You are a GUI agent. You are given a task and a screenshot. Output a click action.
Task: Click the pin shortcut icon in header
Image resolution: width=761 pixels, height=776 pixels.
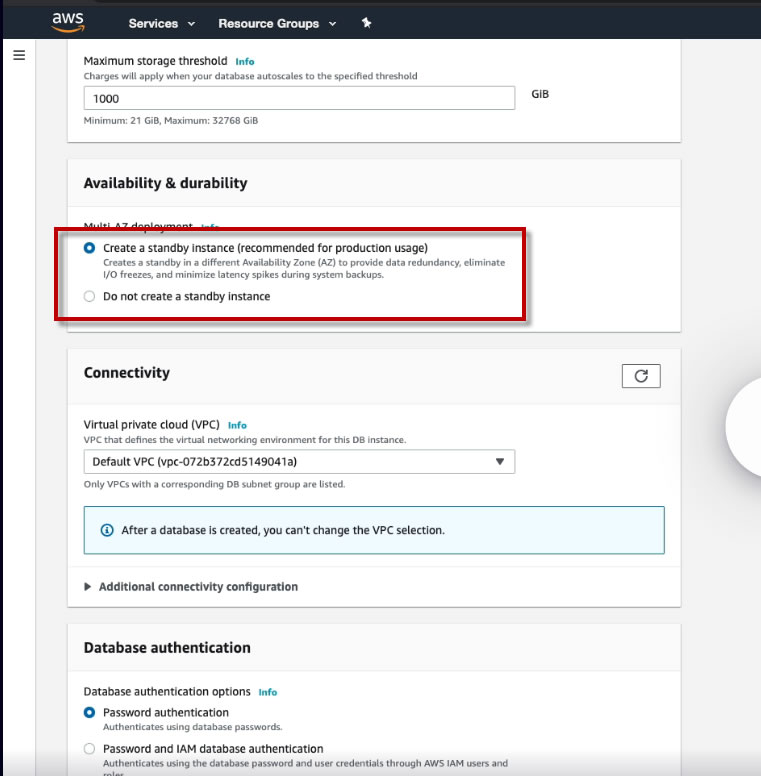click(366, 23)
